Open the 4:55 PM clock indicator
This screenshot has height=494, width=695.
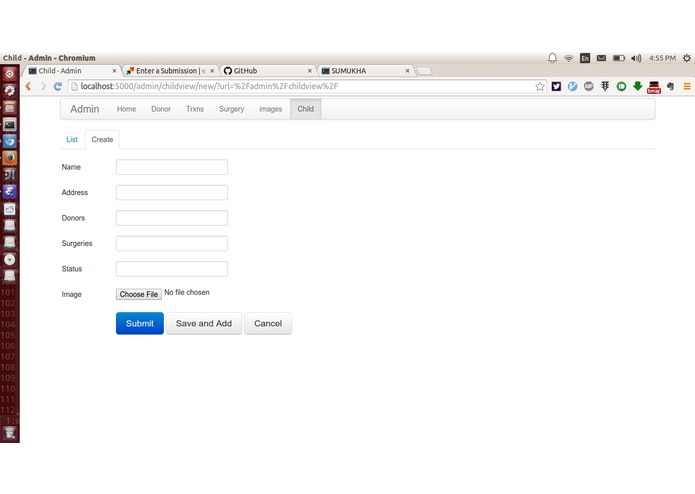pyautogui.click(x=662, y=58)
